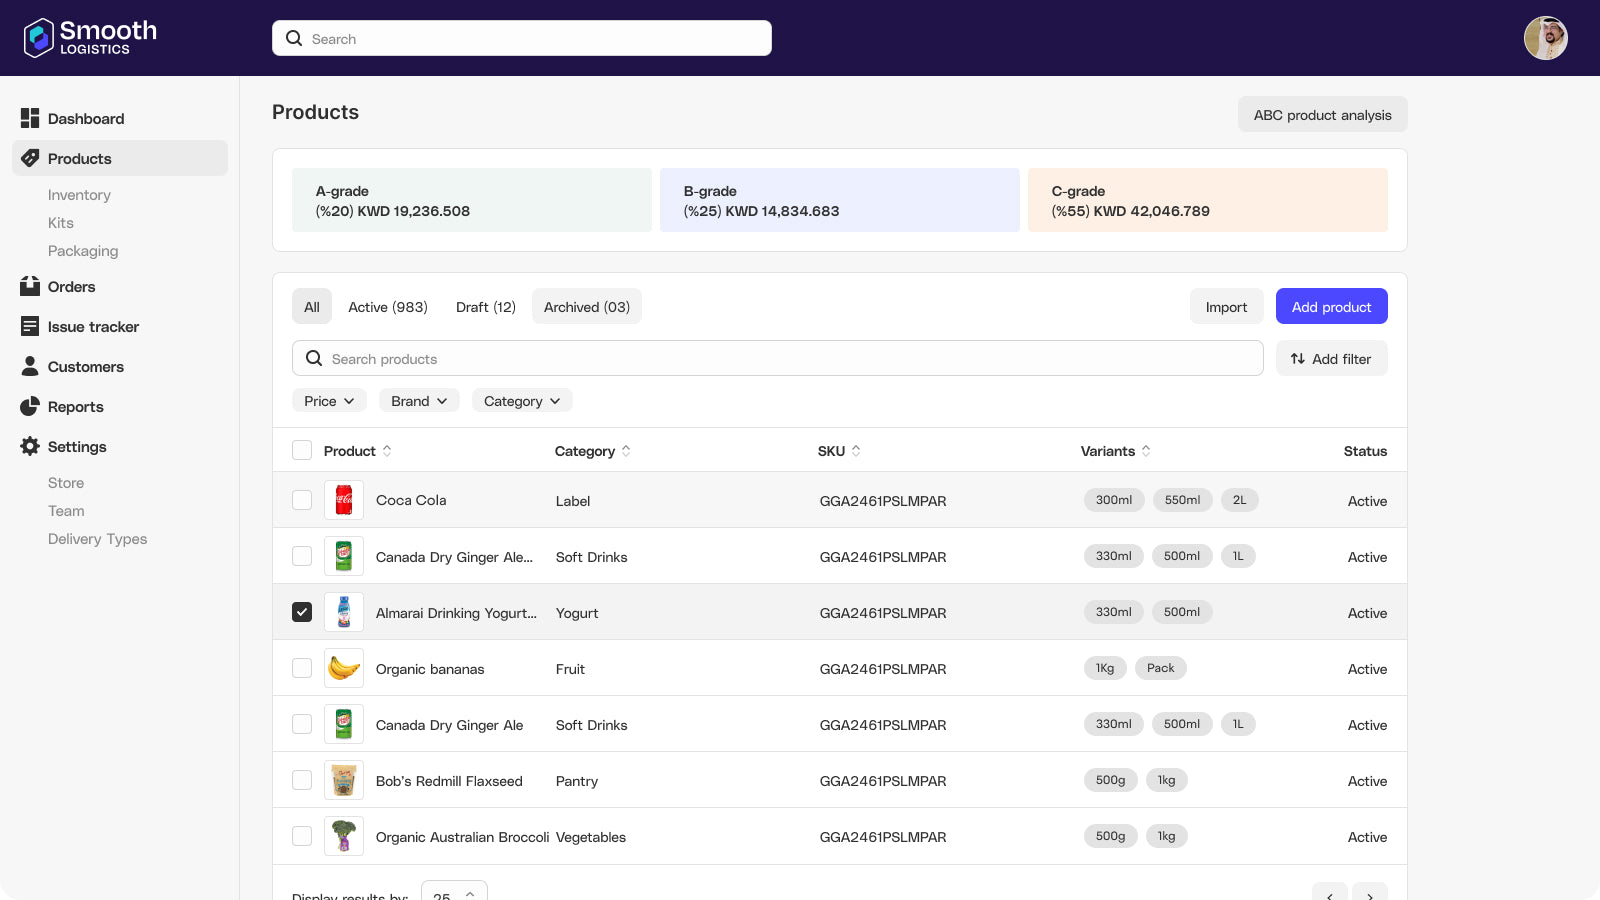Image resolution: width=1600 pixels, height=900 pixels.
Task: Switch to the Active (983) tab
Action: 388,307
